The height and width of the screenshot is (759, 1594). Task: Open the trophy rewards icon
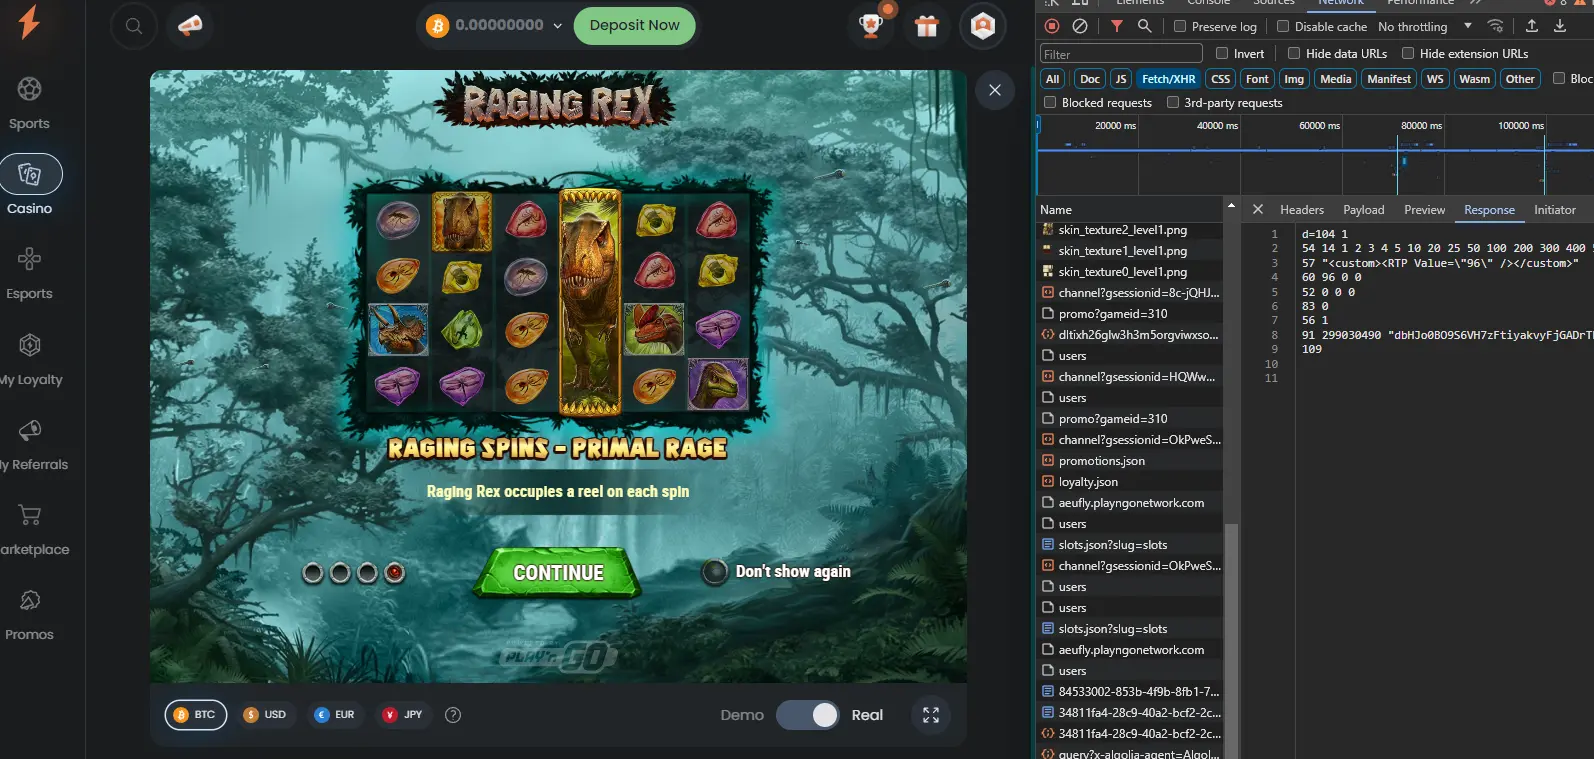[871, 26]
